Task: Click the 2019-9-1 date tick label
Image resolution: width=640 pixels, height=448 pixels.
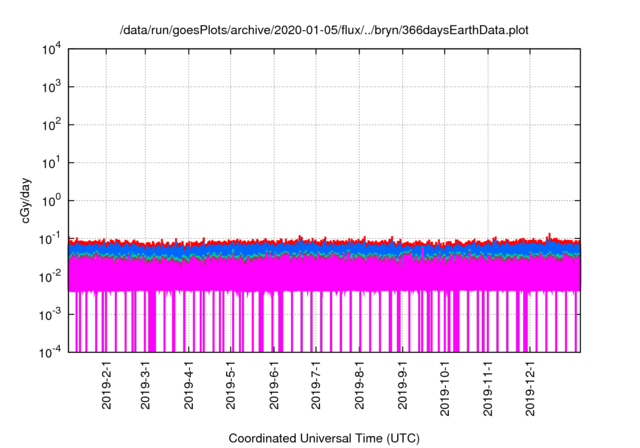Action: pos(404,385)
